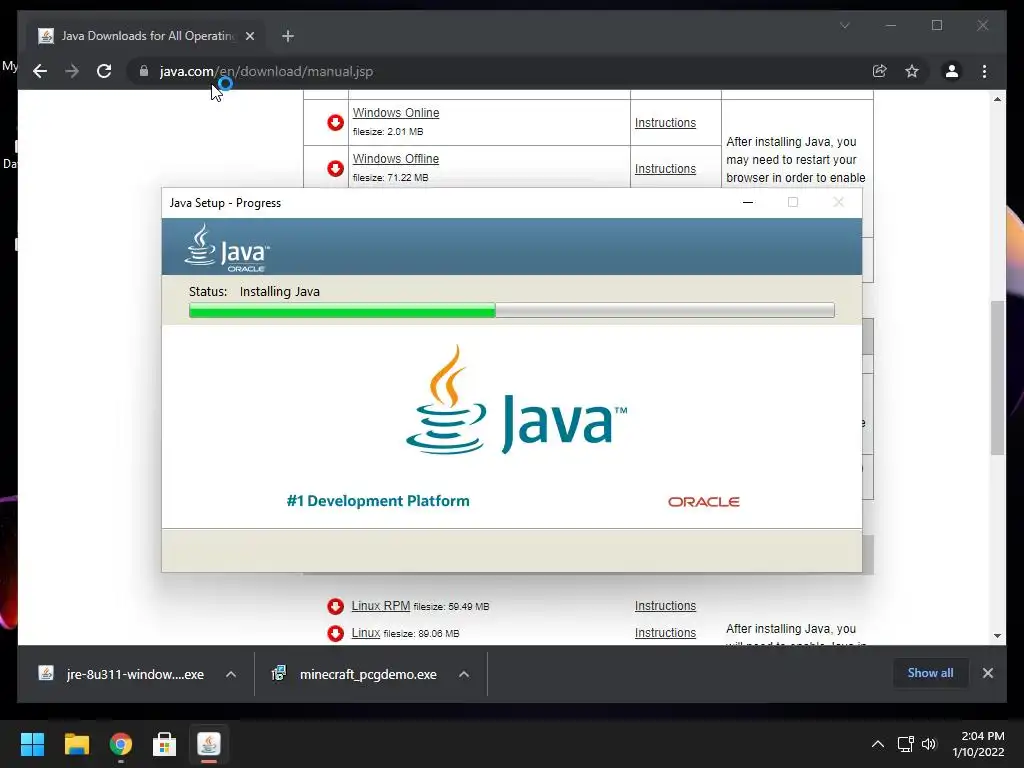Click the forward navigation arrow in Chrome
This screenshot has width=1024, height=768.
[x=72, y=71]
